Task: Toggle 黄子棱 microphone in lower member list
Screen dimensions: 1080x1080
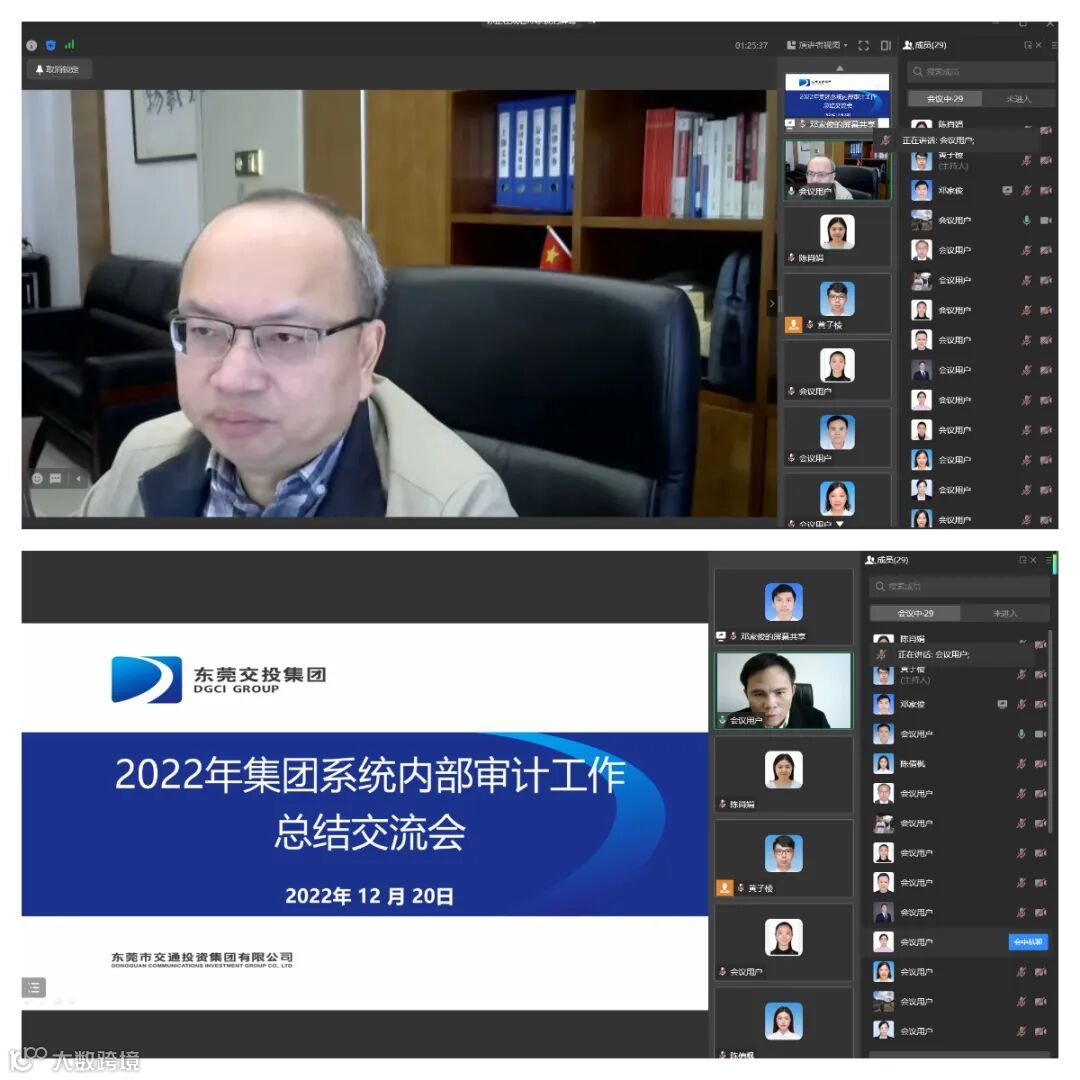Action: coord(1021,675)
